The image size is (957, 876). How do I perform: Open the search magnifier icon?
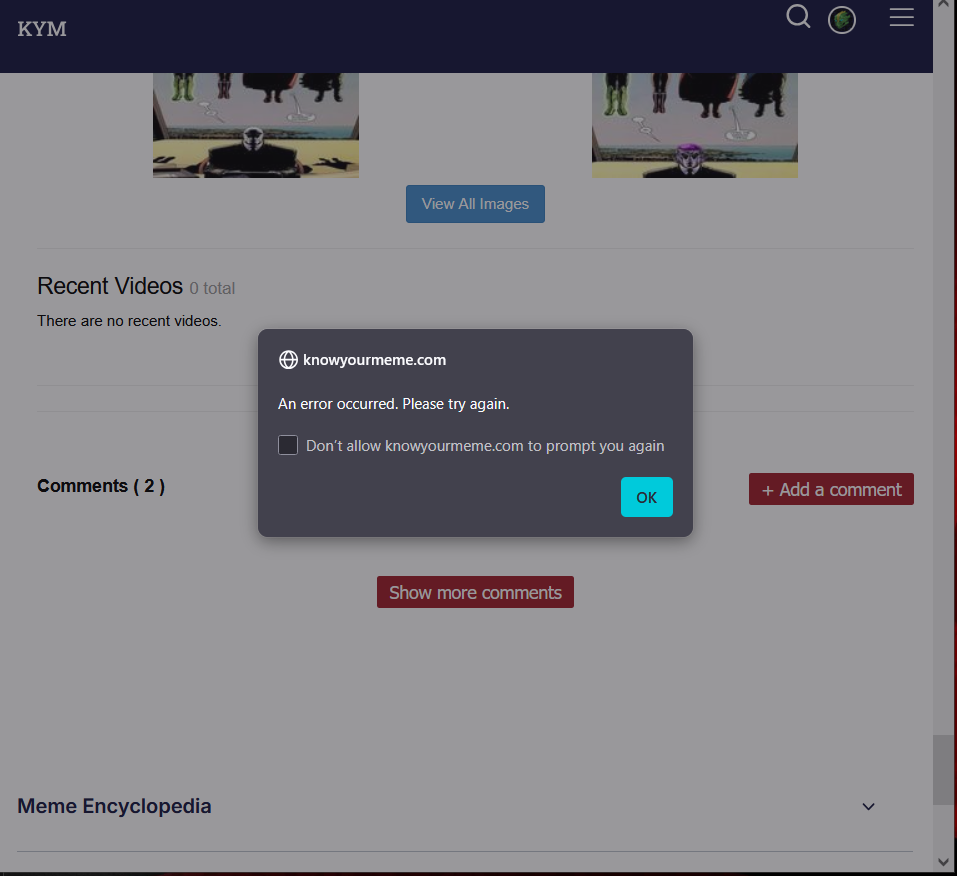coord(798,17)
